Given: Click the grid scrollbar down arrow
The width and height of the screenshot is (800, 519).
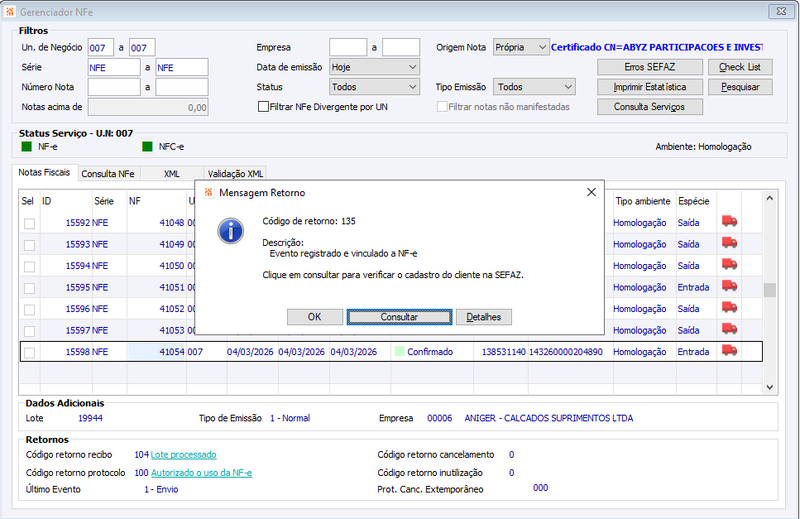Looking at the screenshot, I should tap(769, 387).
